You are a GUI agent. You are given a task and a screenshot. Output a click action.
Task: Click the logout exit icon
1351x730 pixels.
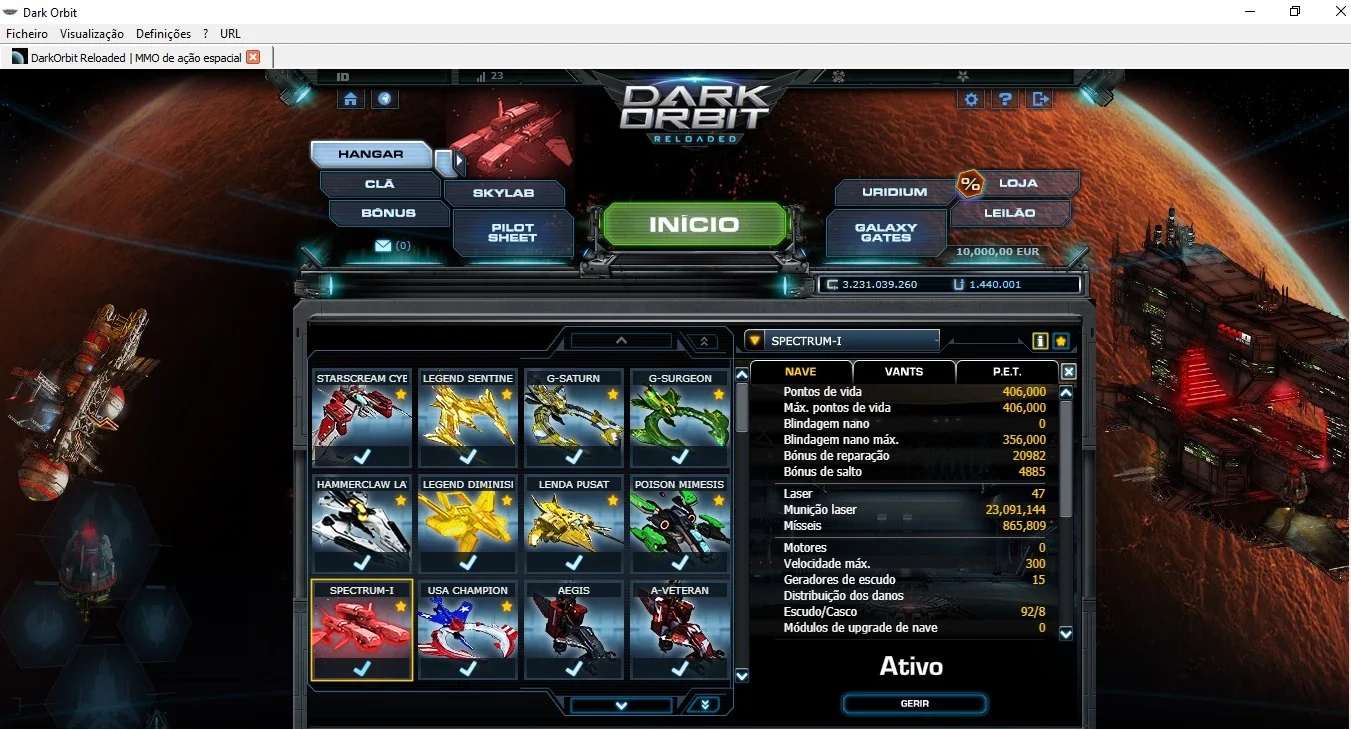pyautogui.click(x=1041, y=99)
